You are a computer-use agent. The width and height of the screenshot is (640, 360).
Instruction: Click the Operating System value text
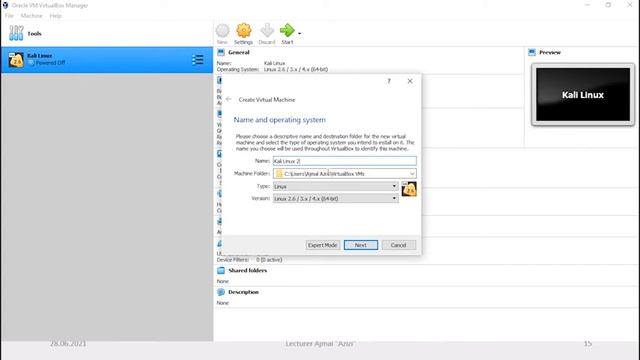(296, 69)
